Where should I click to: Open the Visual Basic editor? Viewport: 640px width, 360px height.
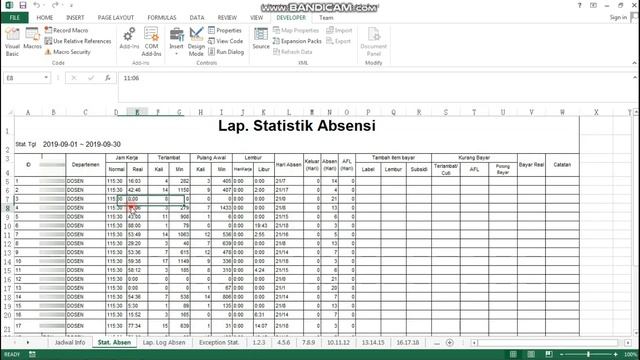[x=12, y=42]
